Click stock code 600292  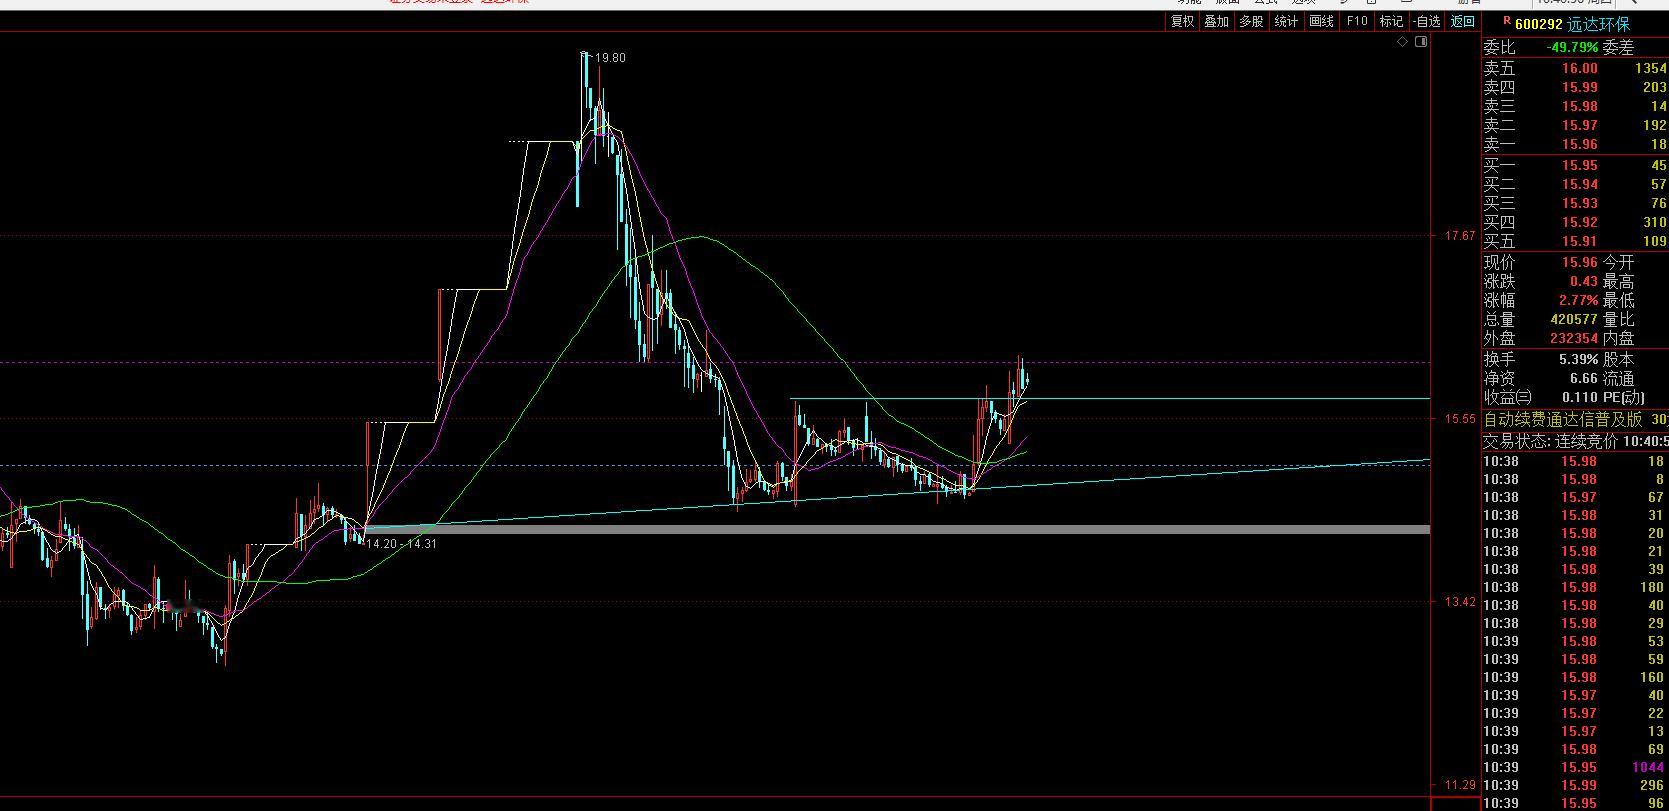(x=1539, y=24)
